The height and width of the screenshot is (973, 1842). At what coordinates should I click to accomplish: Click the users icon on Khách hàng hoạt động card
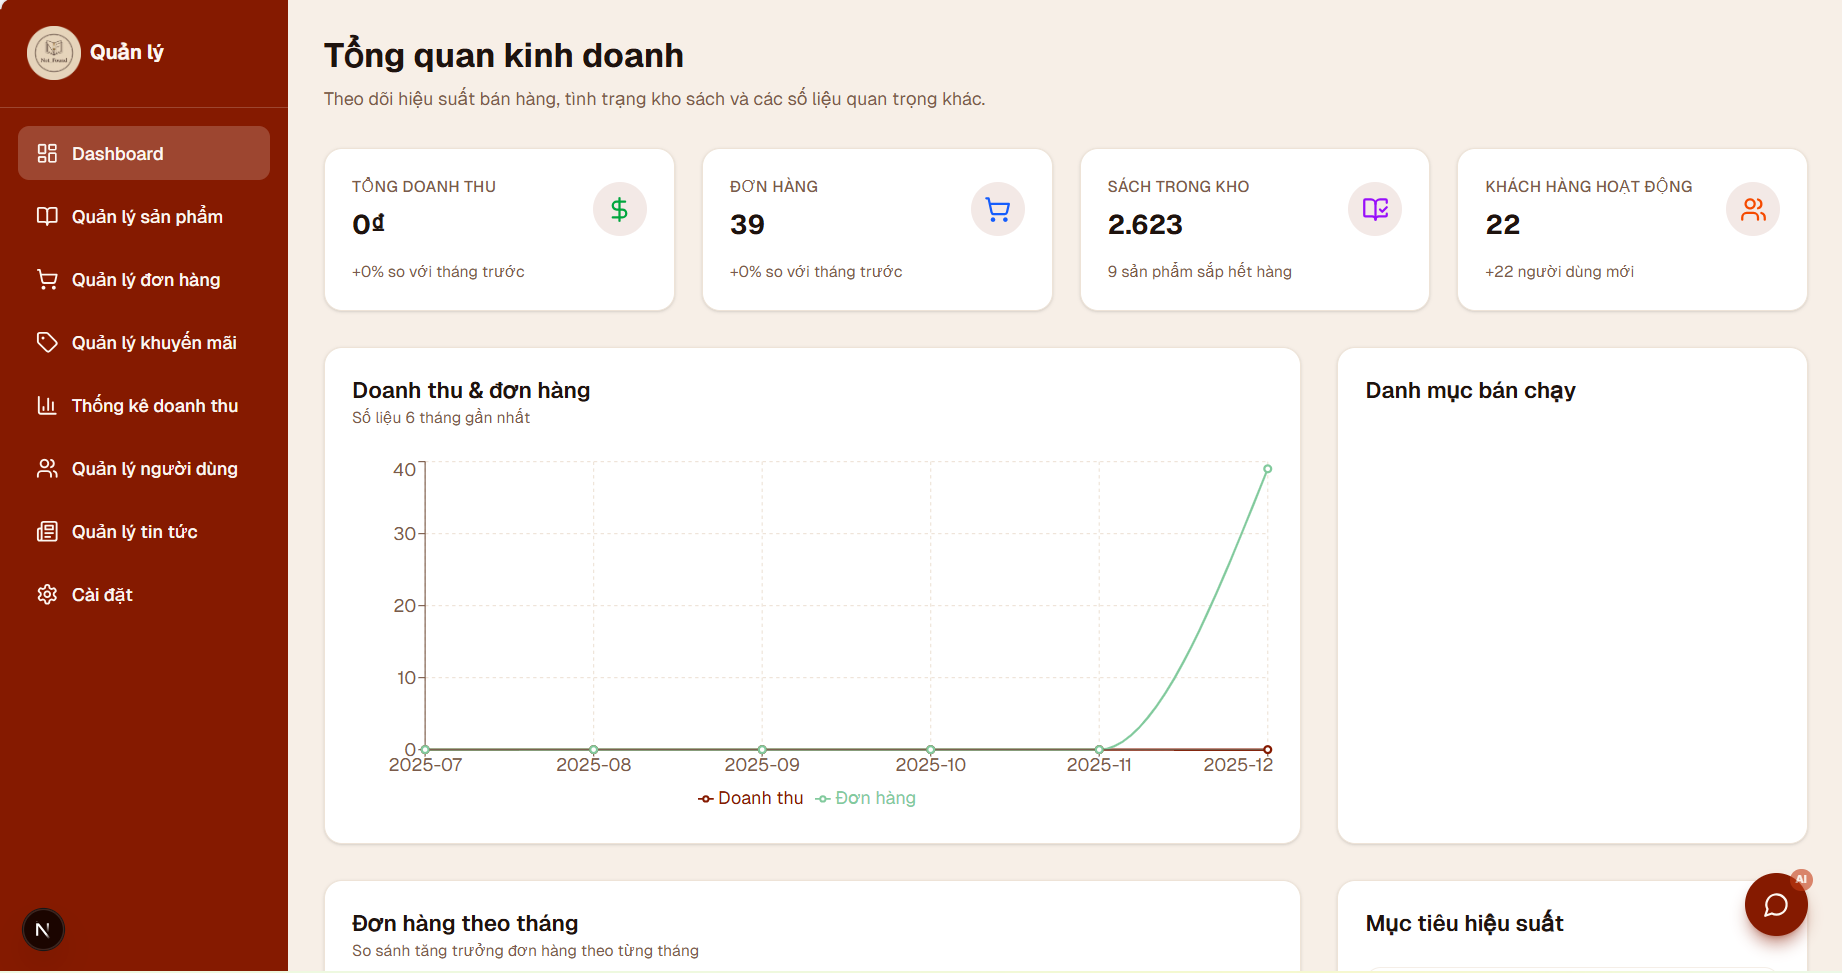click(x=1752, y=209)
